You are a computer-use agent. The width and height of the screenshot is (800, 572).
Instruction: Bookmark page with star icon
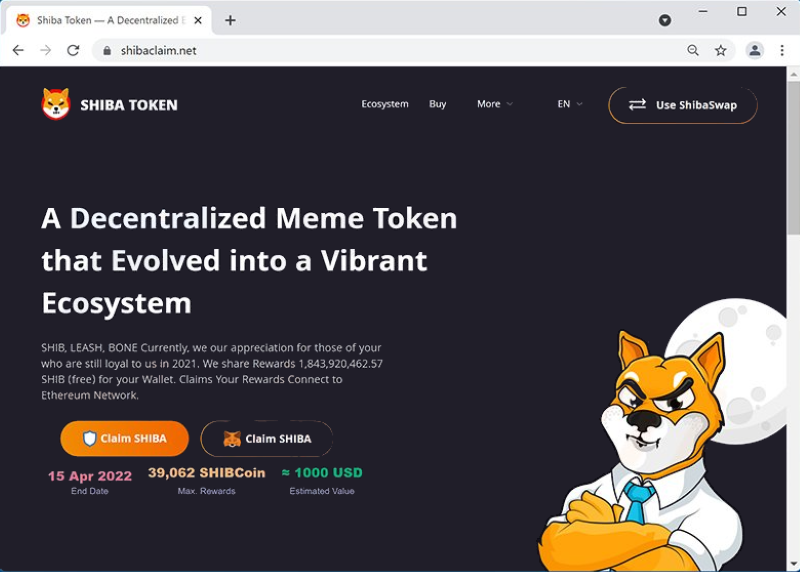[720, 50]
